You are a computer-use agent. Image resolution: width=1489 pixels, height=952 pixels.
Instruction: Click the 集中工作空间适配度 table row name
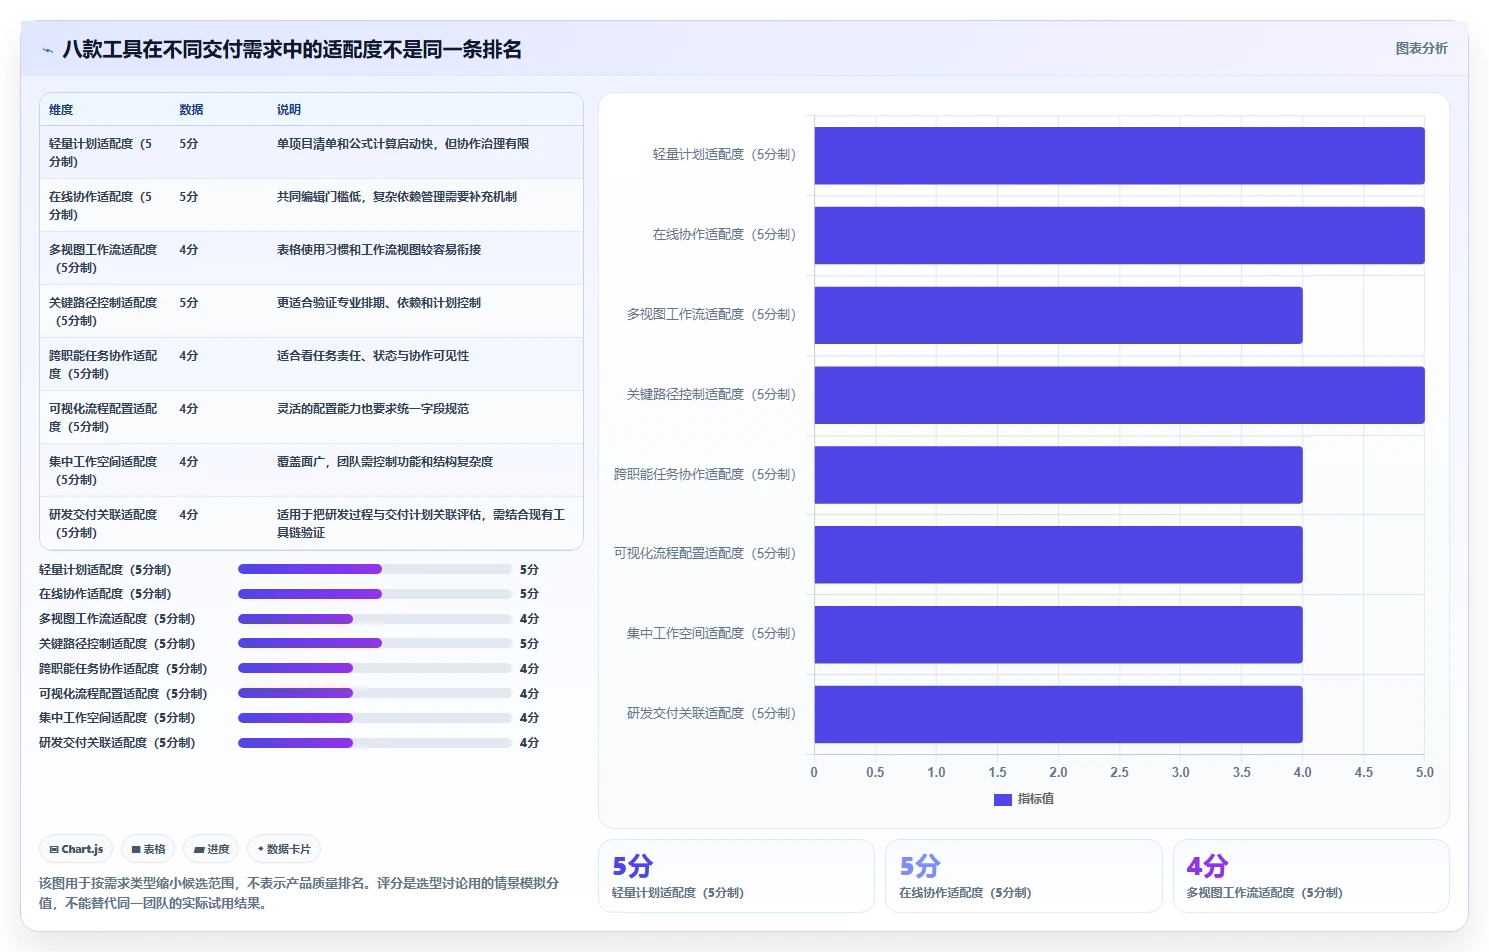point(103,471)
